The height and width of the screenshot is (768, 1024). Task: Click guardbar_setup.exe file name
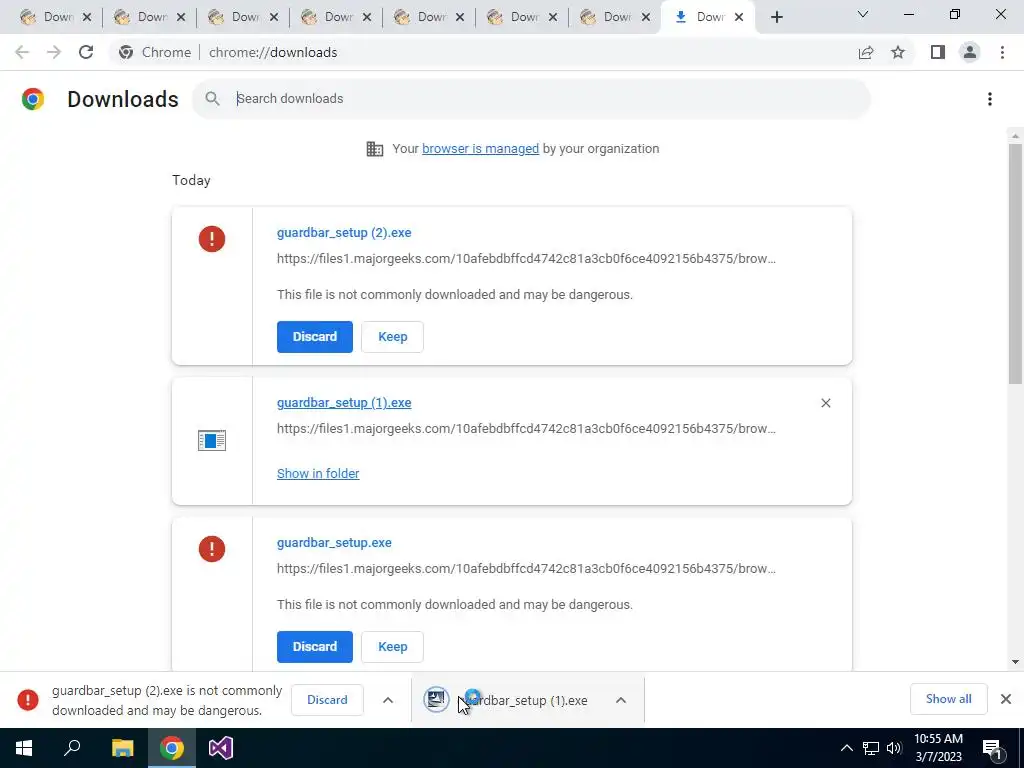pyautogui.click(x=334, y=543)
